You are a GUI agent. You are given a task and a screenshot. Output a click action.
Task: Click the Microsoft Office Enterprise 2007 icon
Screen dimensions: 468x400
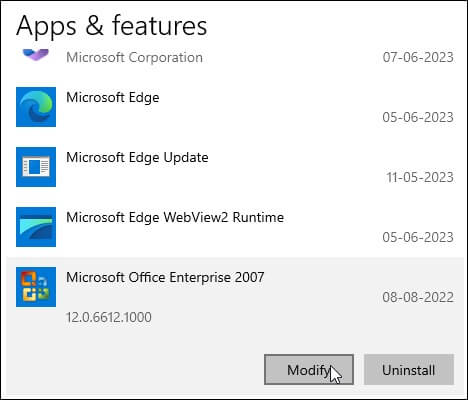pyautogui.click(x=36, y=287)
